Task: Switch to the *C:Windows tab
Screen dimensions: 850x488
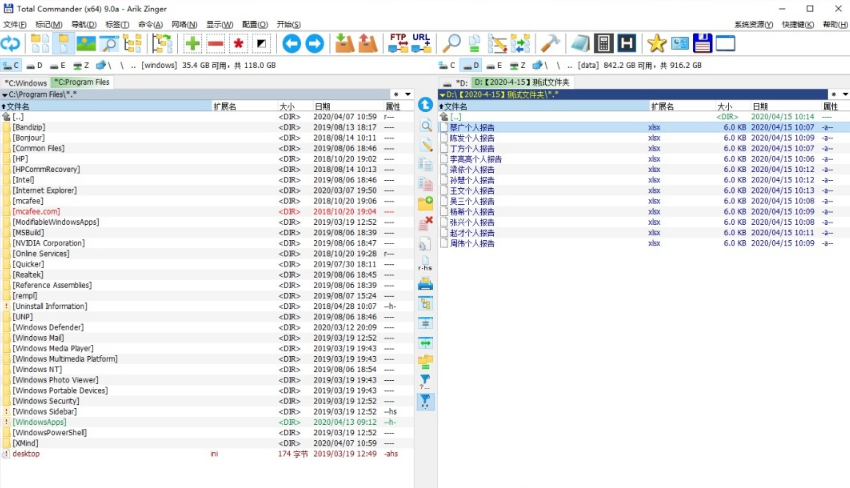Action: click(26, 83)
